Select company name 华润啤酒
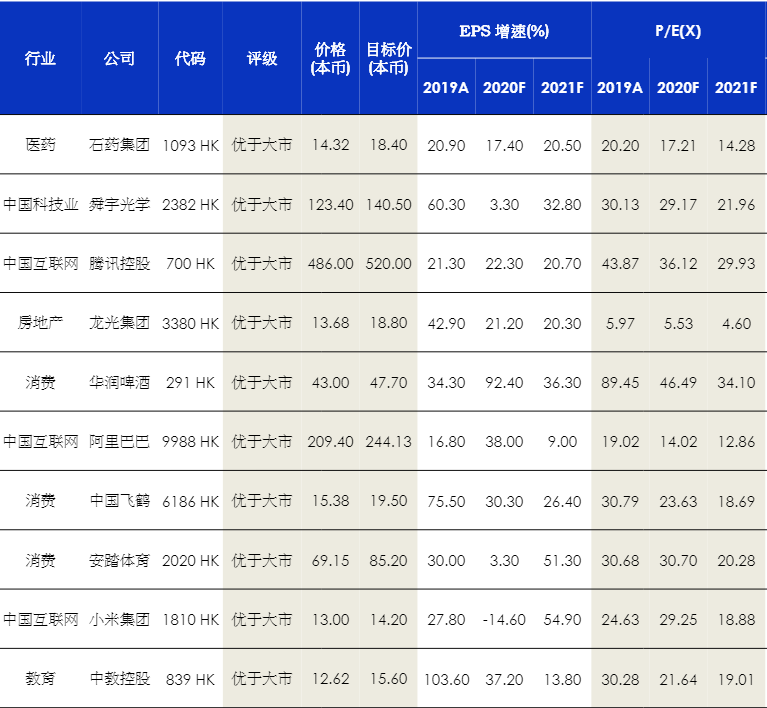This screenshot has height=708, width=767. tap(119, 382)
